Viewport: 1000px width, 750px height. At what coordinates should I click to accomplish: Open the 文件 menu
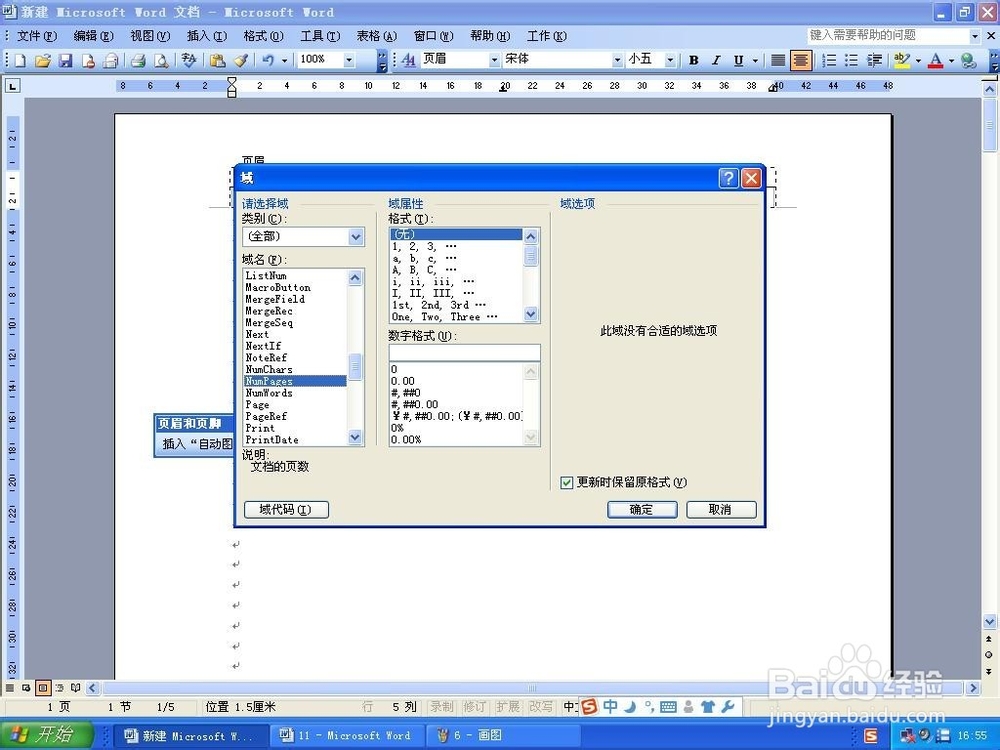pyautogui.click(x=36, y=36)
